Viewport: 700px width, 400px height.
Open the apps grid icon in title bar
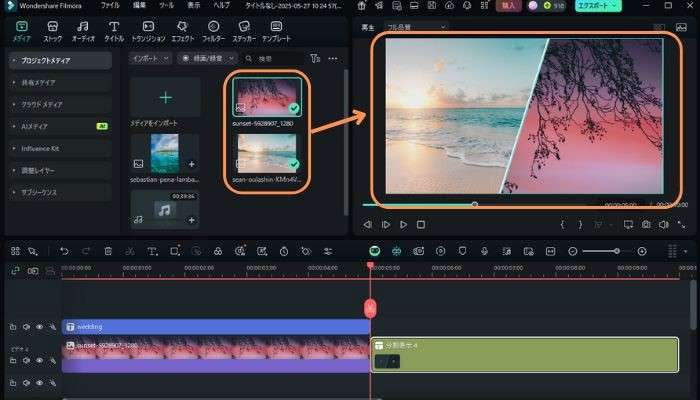tap(485, 5)
